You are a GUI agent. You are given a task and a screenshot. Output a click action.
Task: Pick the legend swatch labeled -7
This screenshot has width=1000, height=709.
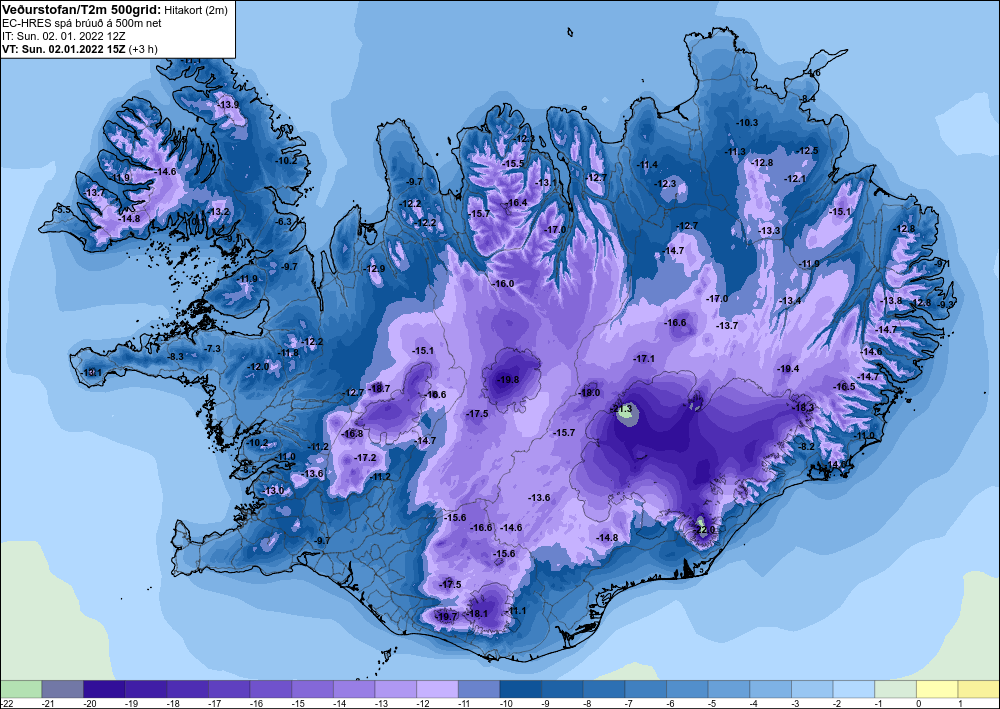645,689
